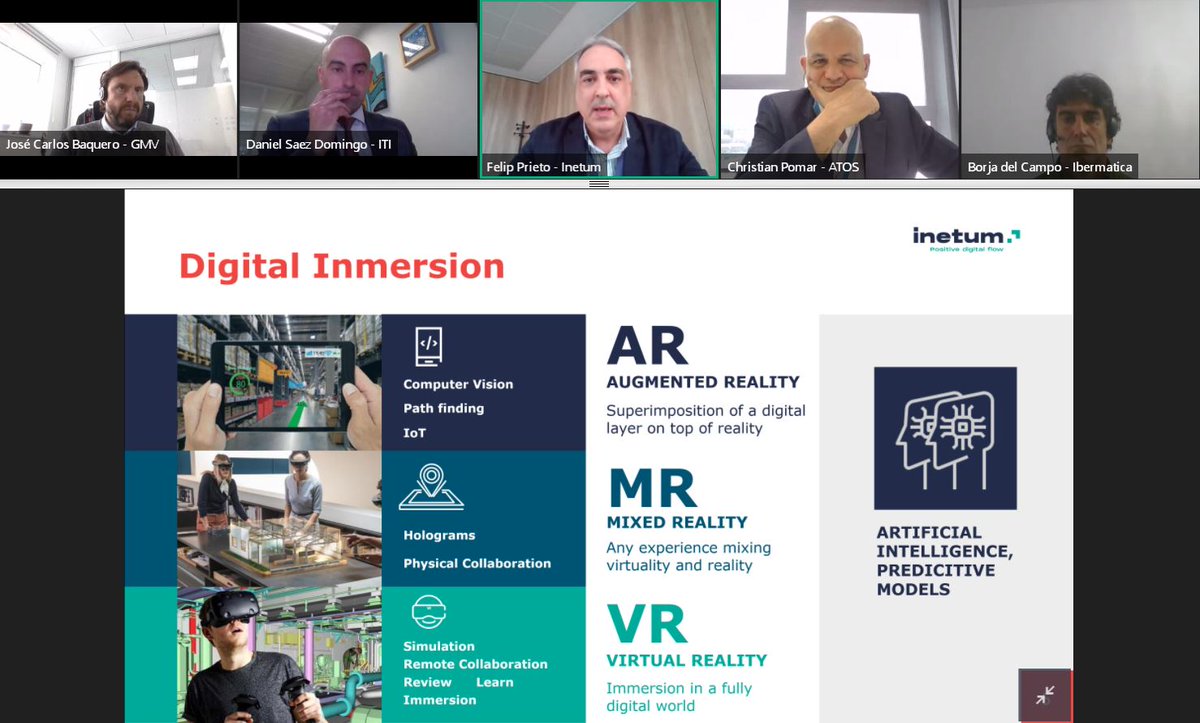Click the 'AUGMENTED REALITY' heading
Image resolution: width=1200 pixels, height=723 pixels.
click(703, 382)
